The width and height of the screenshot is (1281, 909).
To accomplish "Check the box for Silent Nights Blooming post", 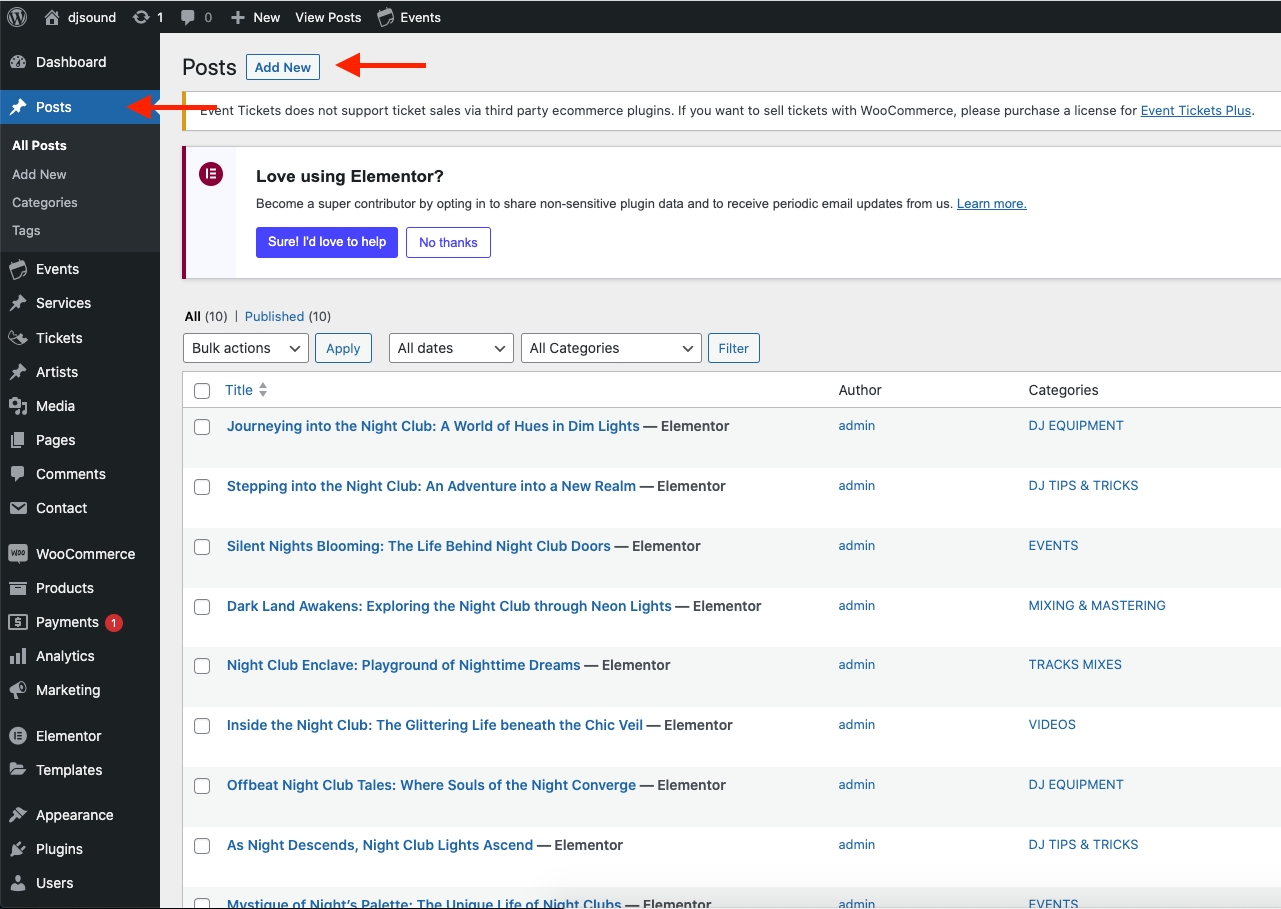I will tap(202, 547).
